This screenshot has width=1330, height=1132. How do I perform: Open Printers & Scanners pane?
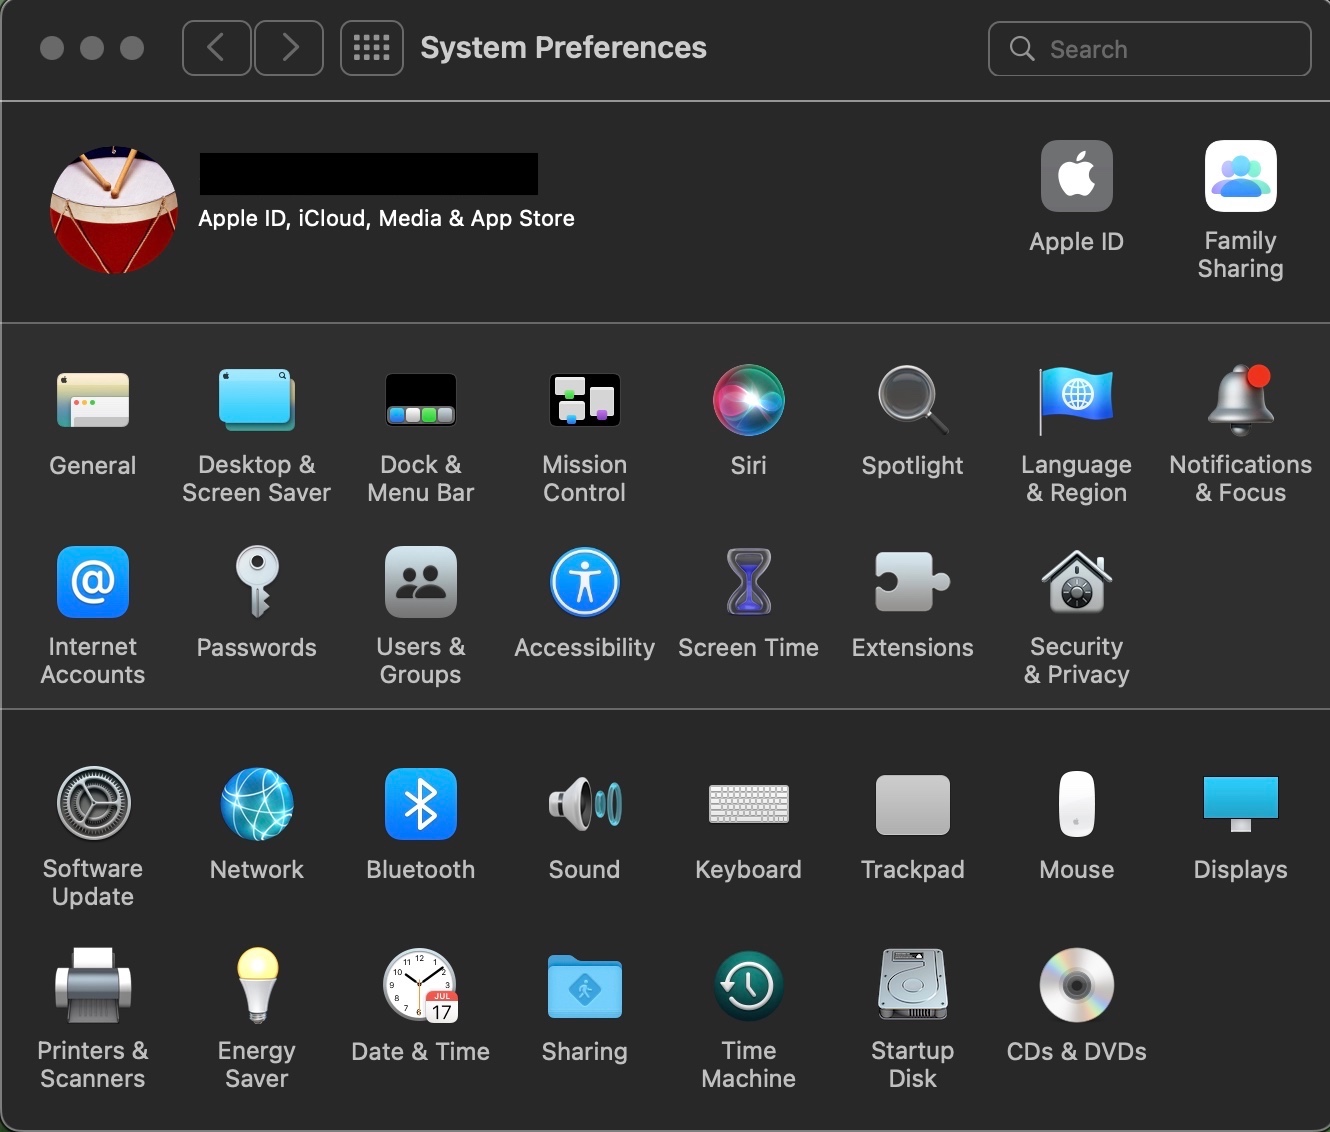93,985
